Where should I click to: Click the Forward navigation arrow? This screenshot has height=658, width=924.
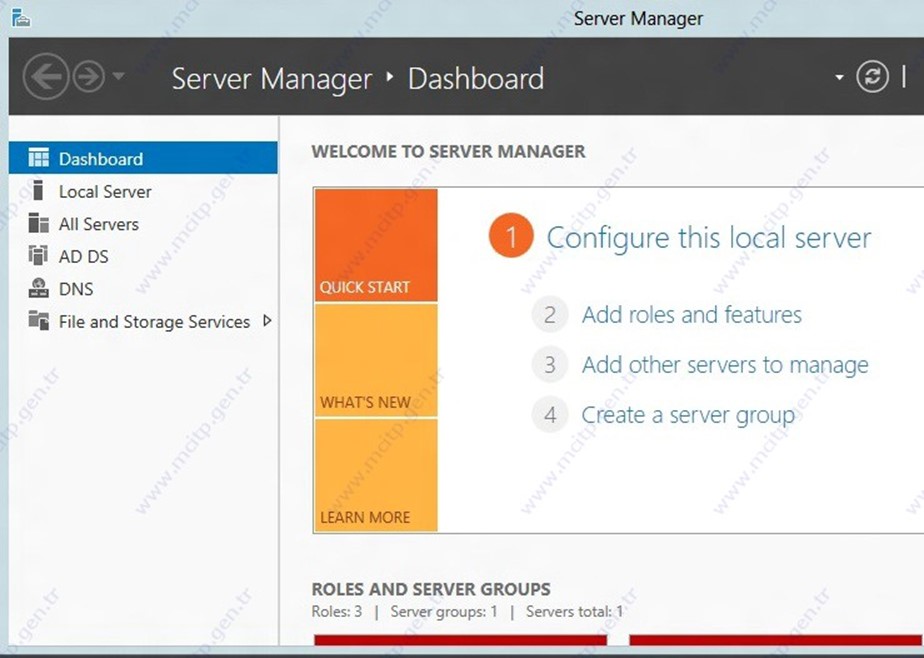tap(88, 77)
